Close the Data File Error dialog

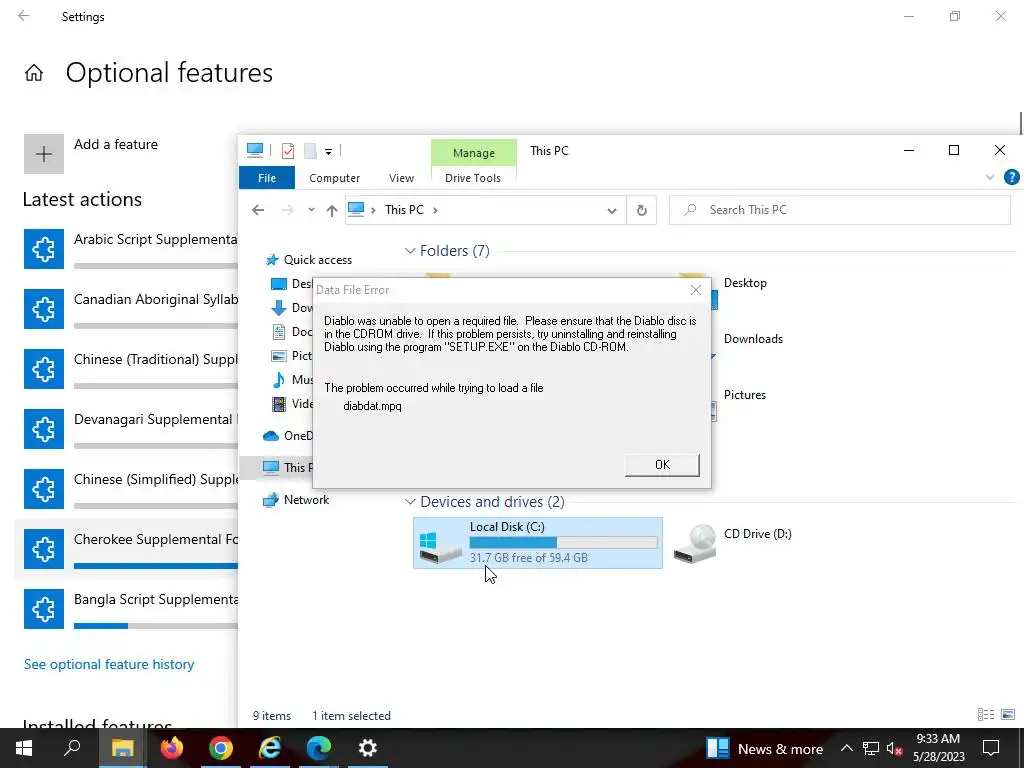tap(696, 290)
